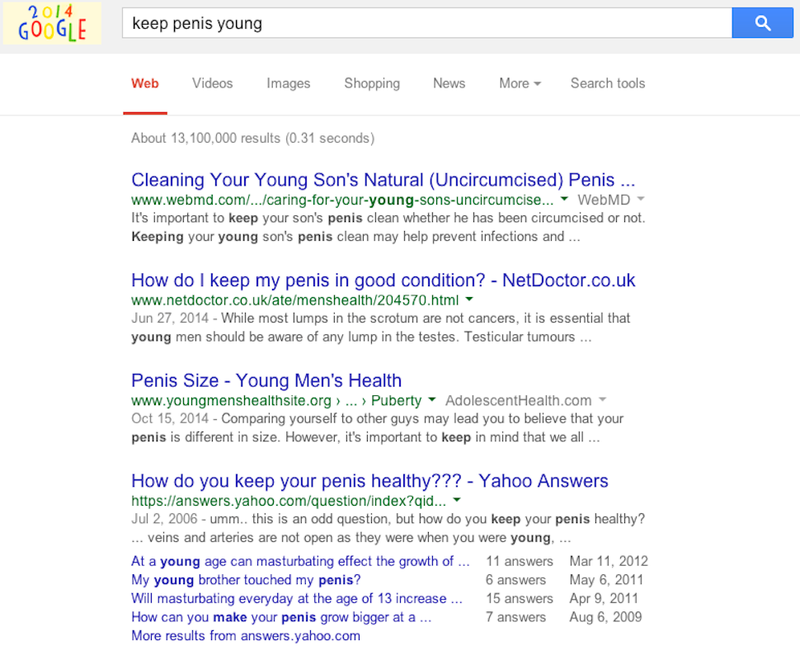
Task: Expand the gray WebMD source dropdown arrow
Action: pyautogui.click(x=641, y=199)
